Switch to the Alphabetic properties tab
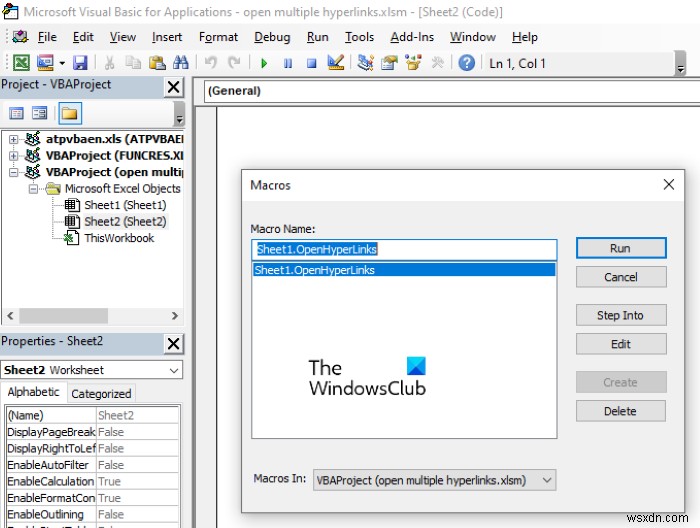 click(33, 392)
